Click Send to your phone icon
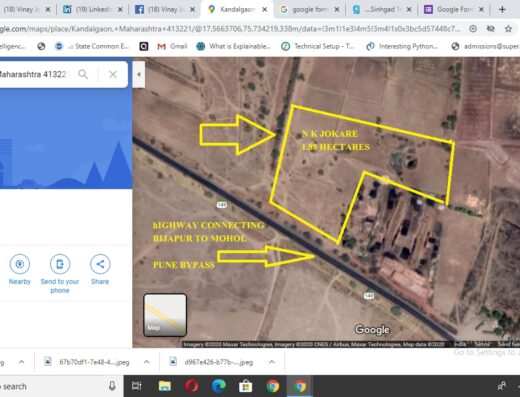This screenshot has height=397, width=520. pyautogui.click(x=60, y=264)
